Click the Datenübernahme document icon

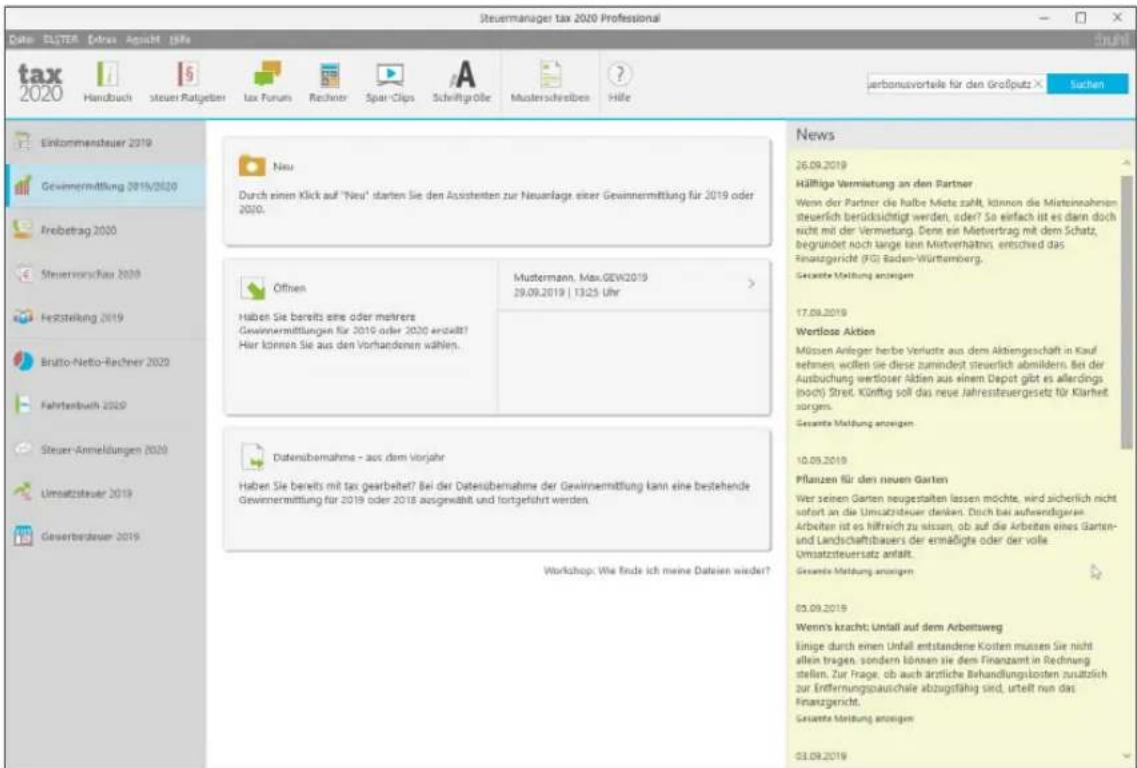point(252,458)
